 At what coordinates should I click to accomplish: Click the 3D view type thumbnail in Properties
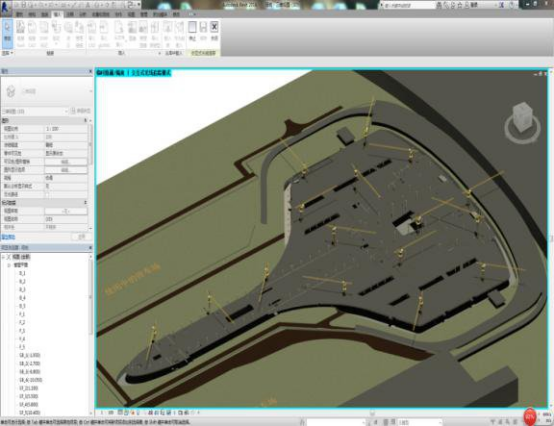[11, 91]
